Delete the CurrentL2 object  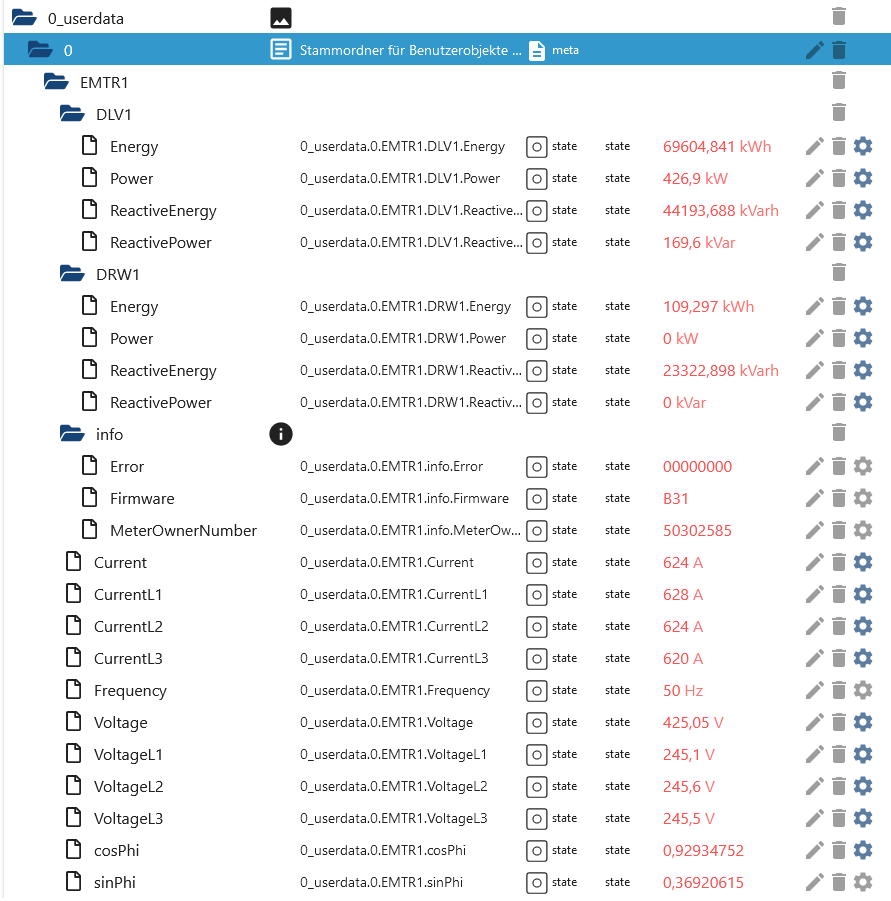tap(839, 626)
